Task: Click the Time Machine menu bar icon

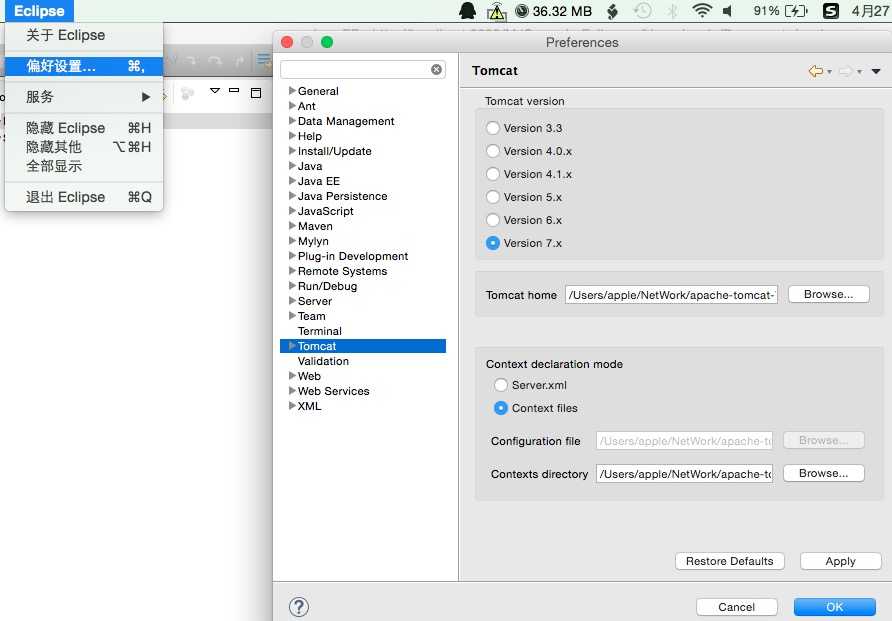Action: [x=642, y=11]
